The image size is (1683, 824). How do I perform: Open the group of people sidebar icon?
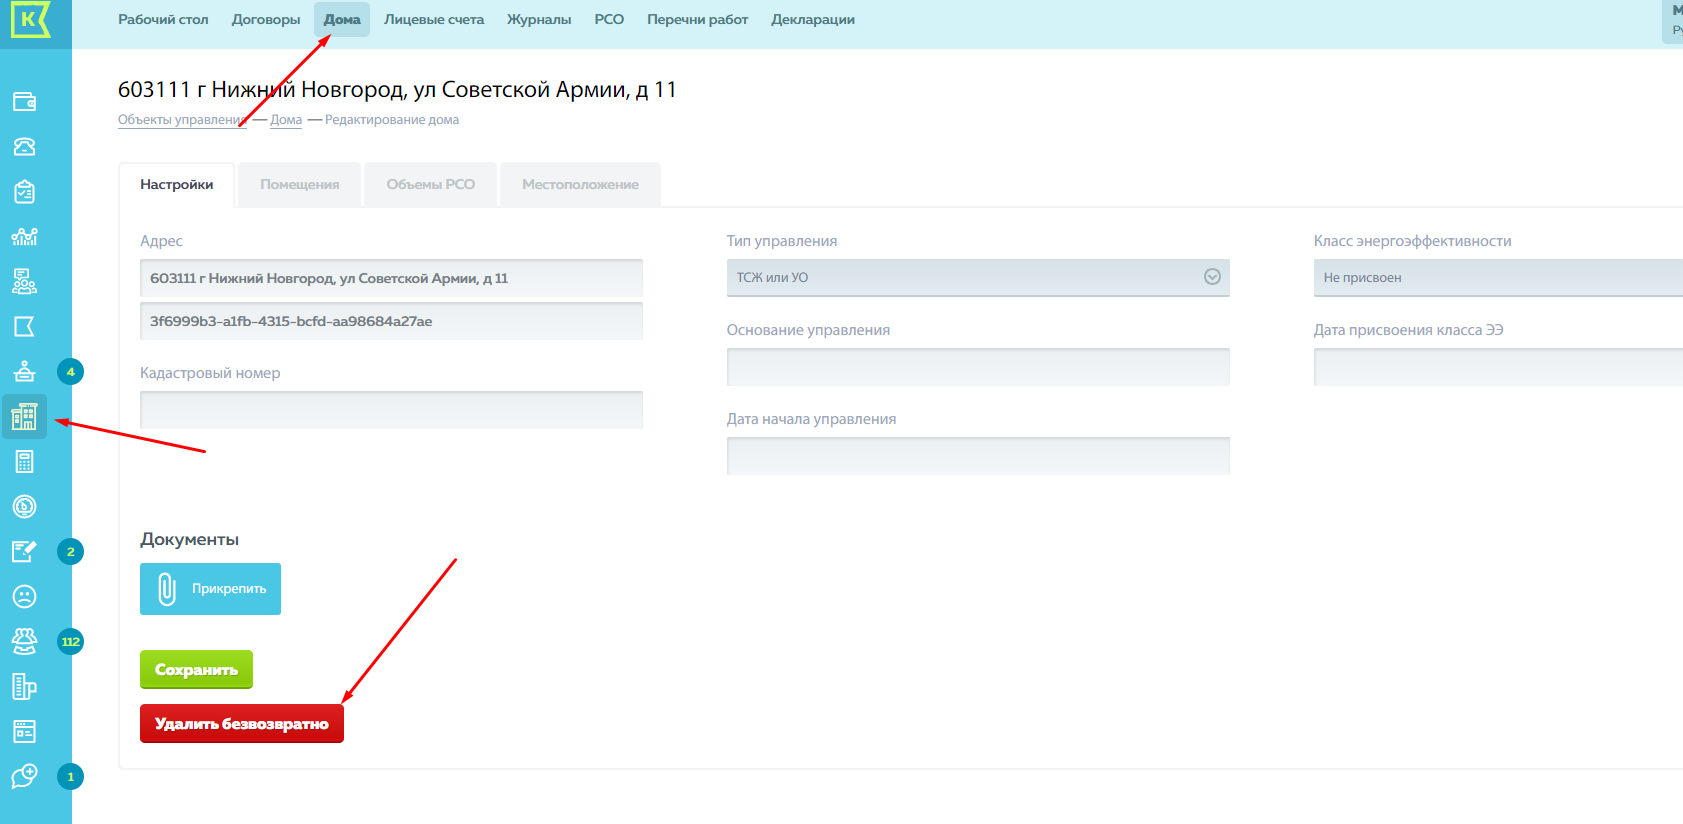point(24,642)
